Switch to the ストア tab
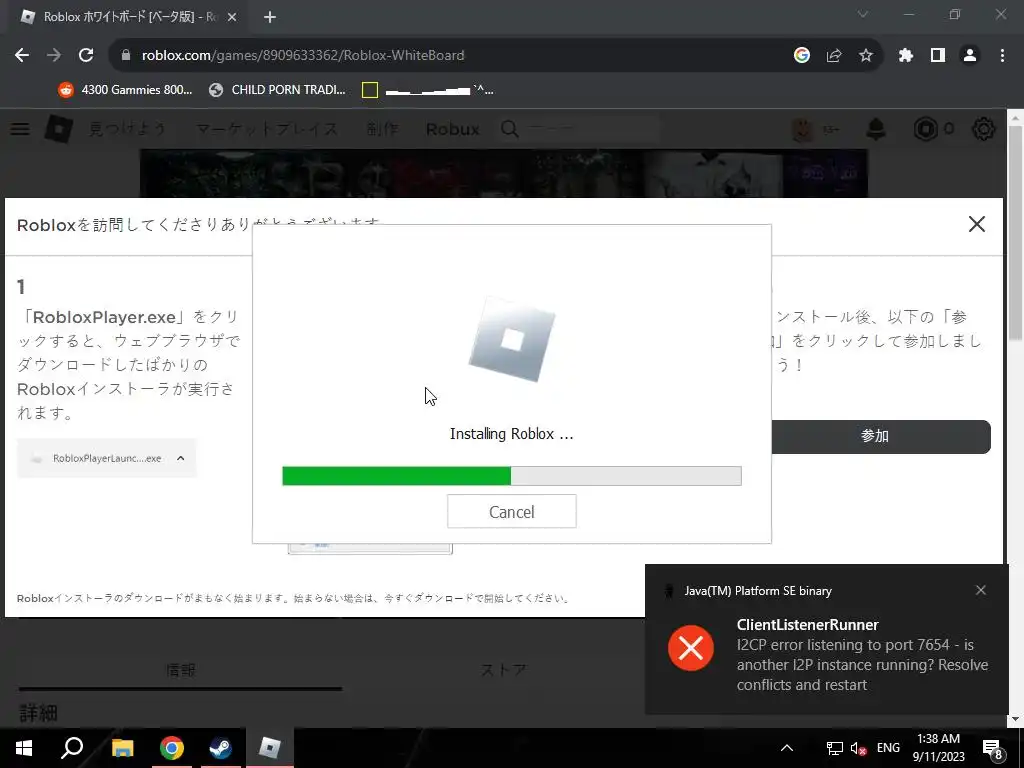 tap(504, 670)
